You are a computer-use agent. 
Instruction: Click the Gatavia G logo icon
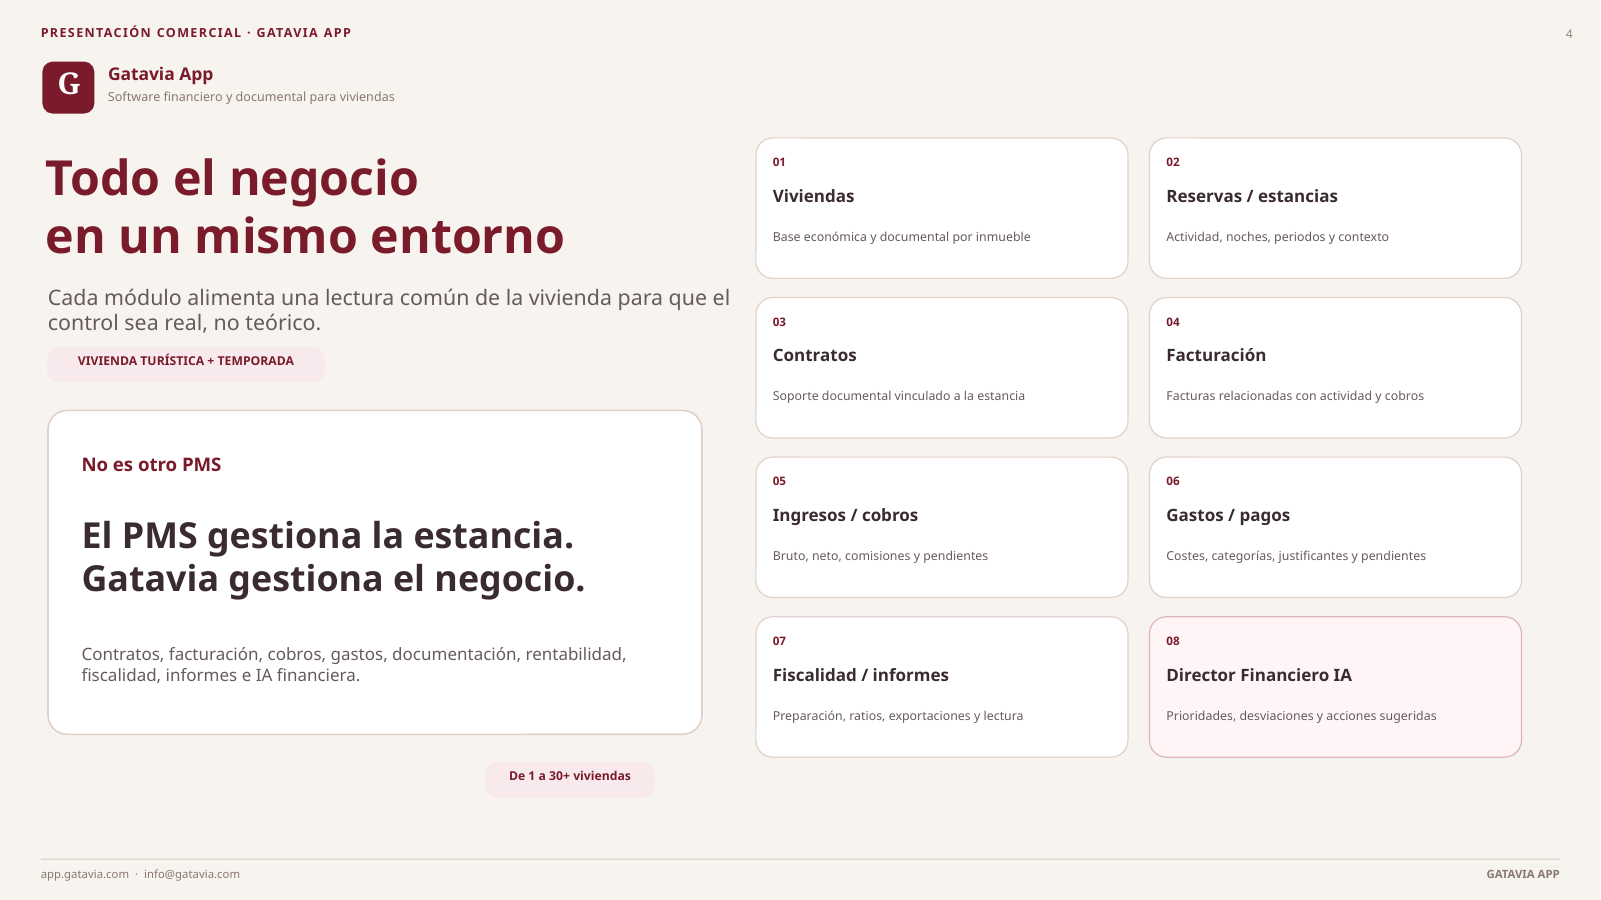coord(68,87)
